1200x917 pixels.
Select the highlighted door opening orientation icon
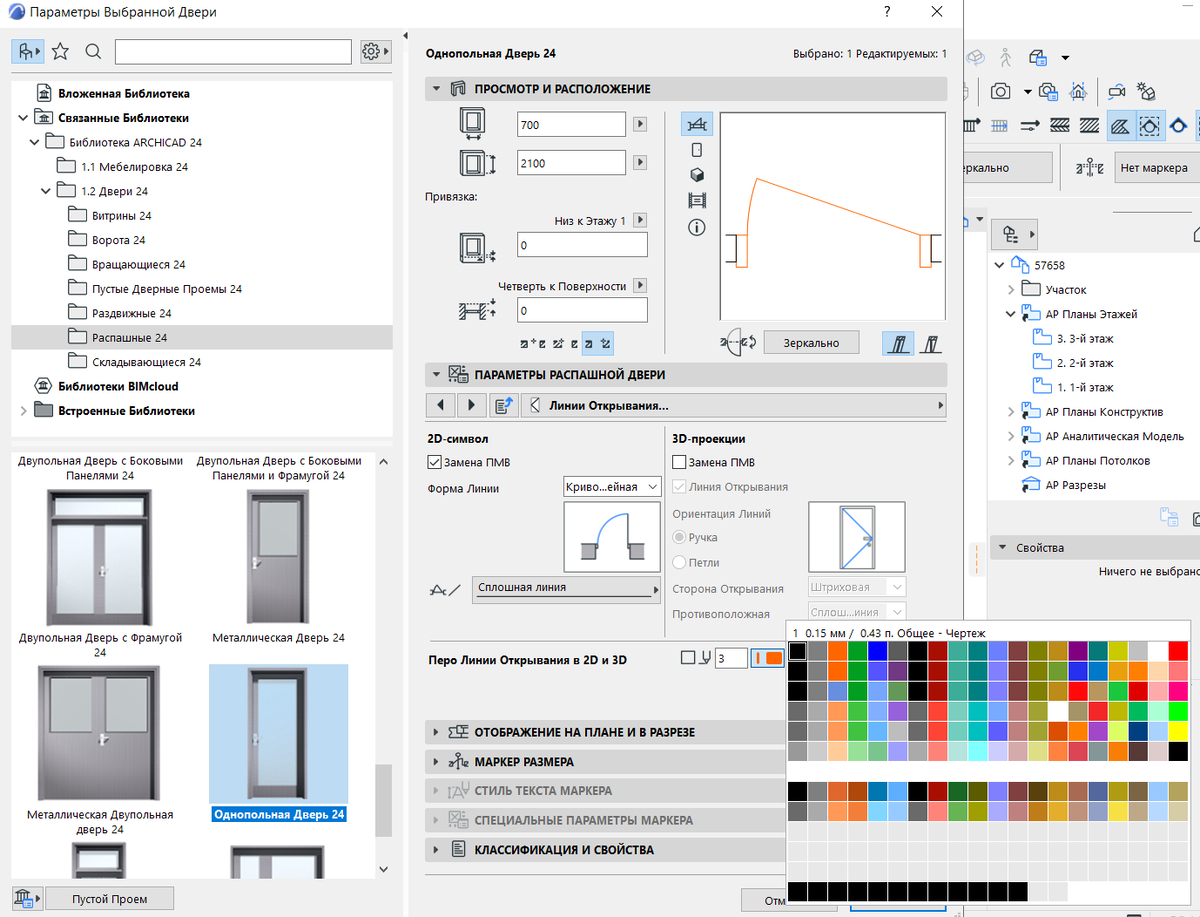[899, 343]
